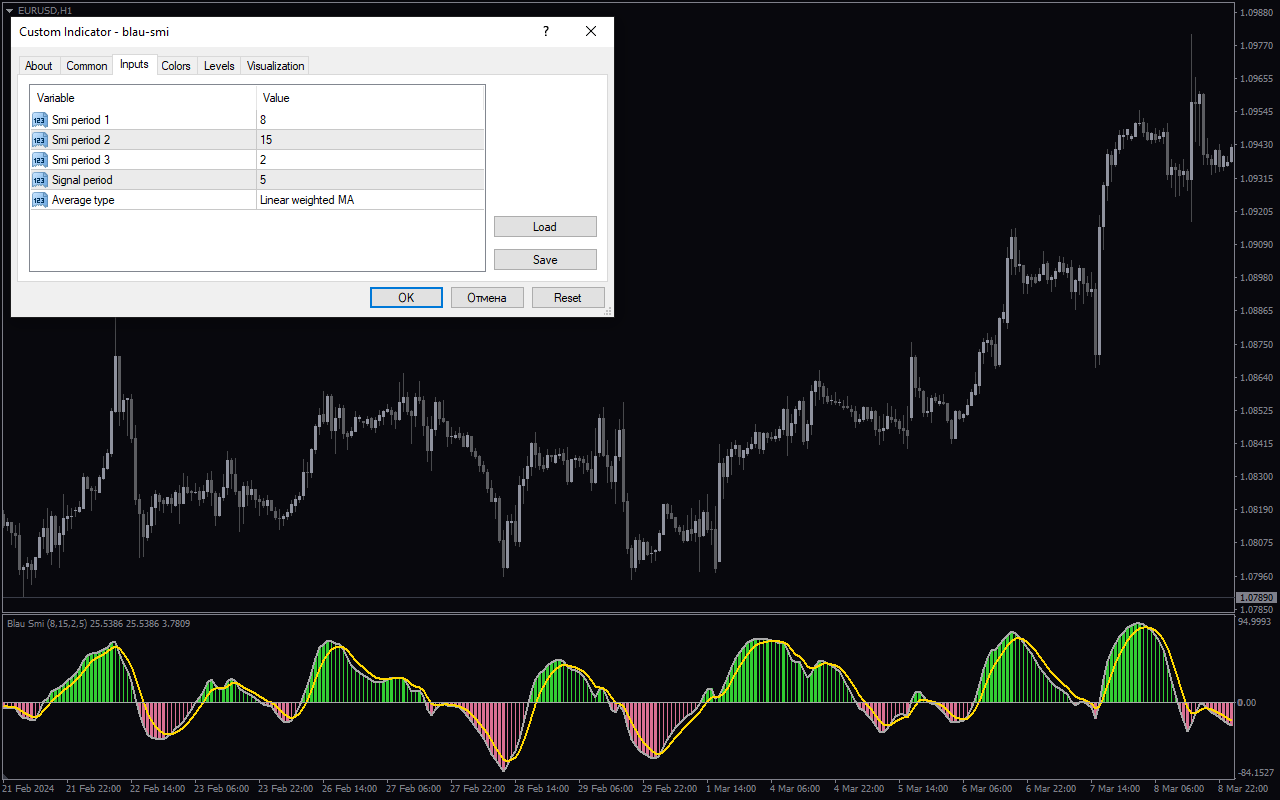The width and height of the screenshot is (1280, 800).
Task: Switch to the About tab
Action: (x=39, y=66)
